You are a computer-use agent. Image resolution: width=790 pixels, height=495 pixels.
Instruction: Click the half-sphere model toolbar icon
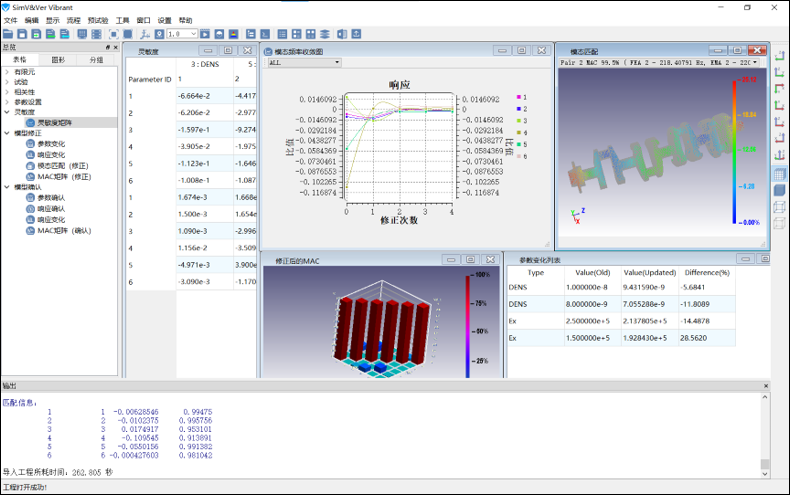click(x=219, y=34)
